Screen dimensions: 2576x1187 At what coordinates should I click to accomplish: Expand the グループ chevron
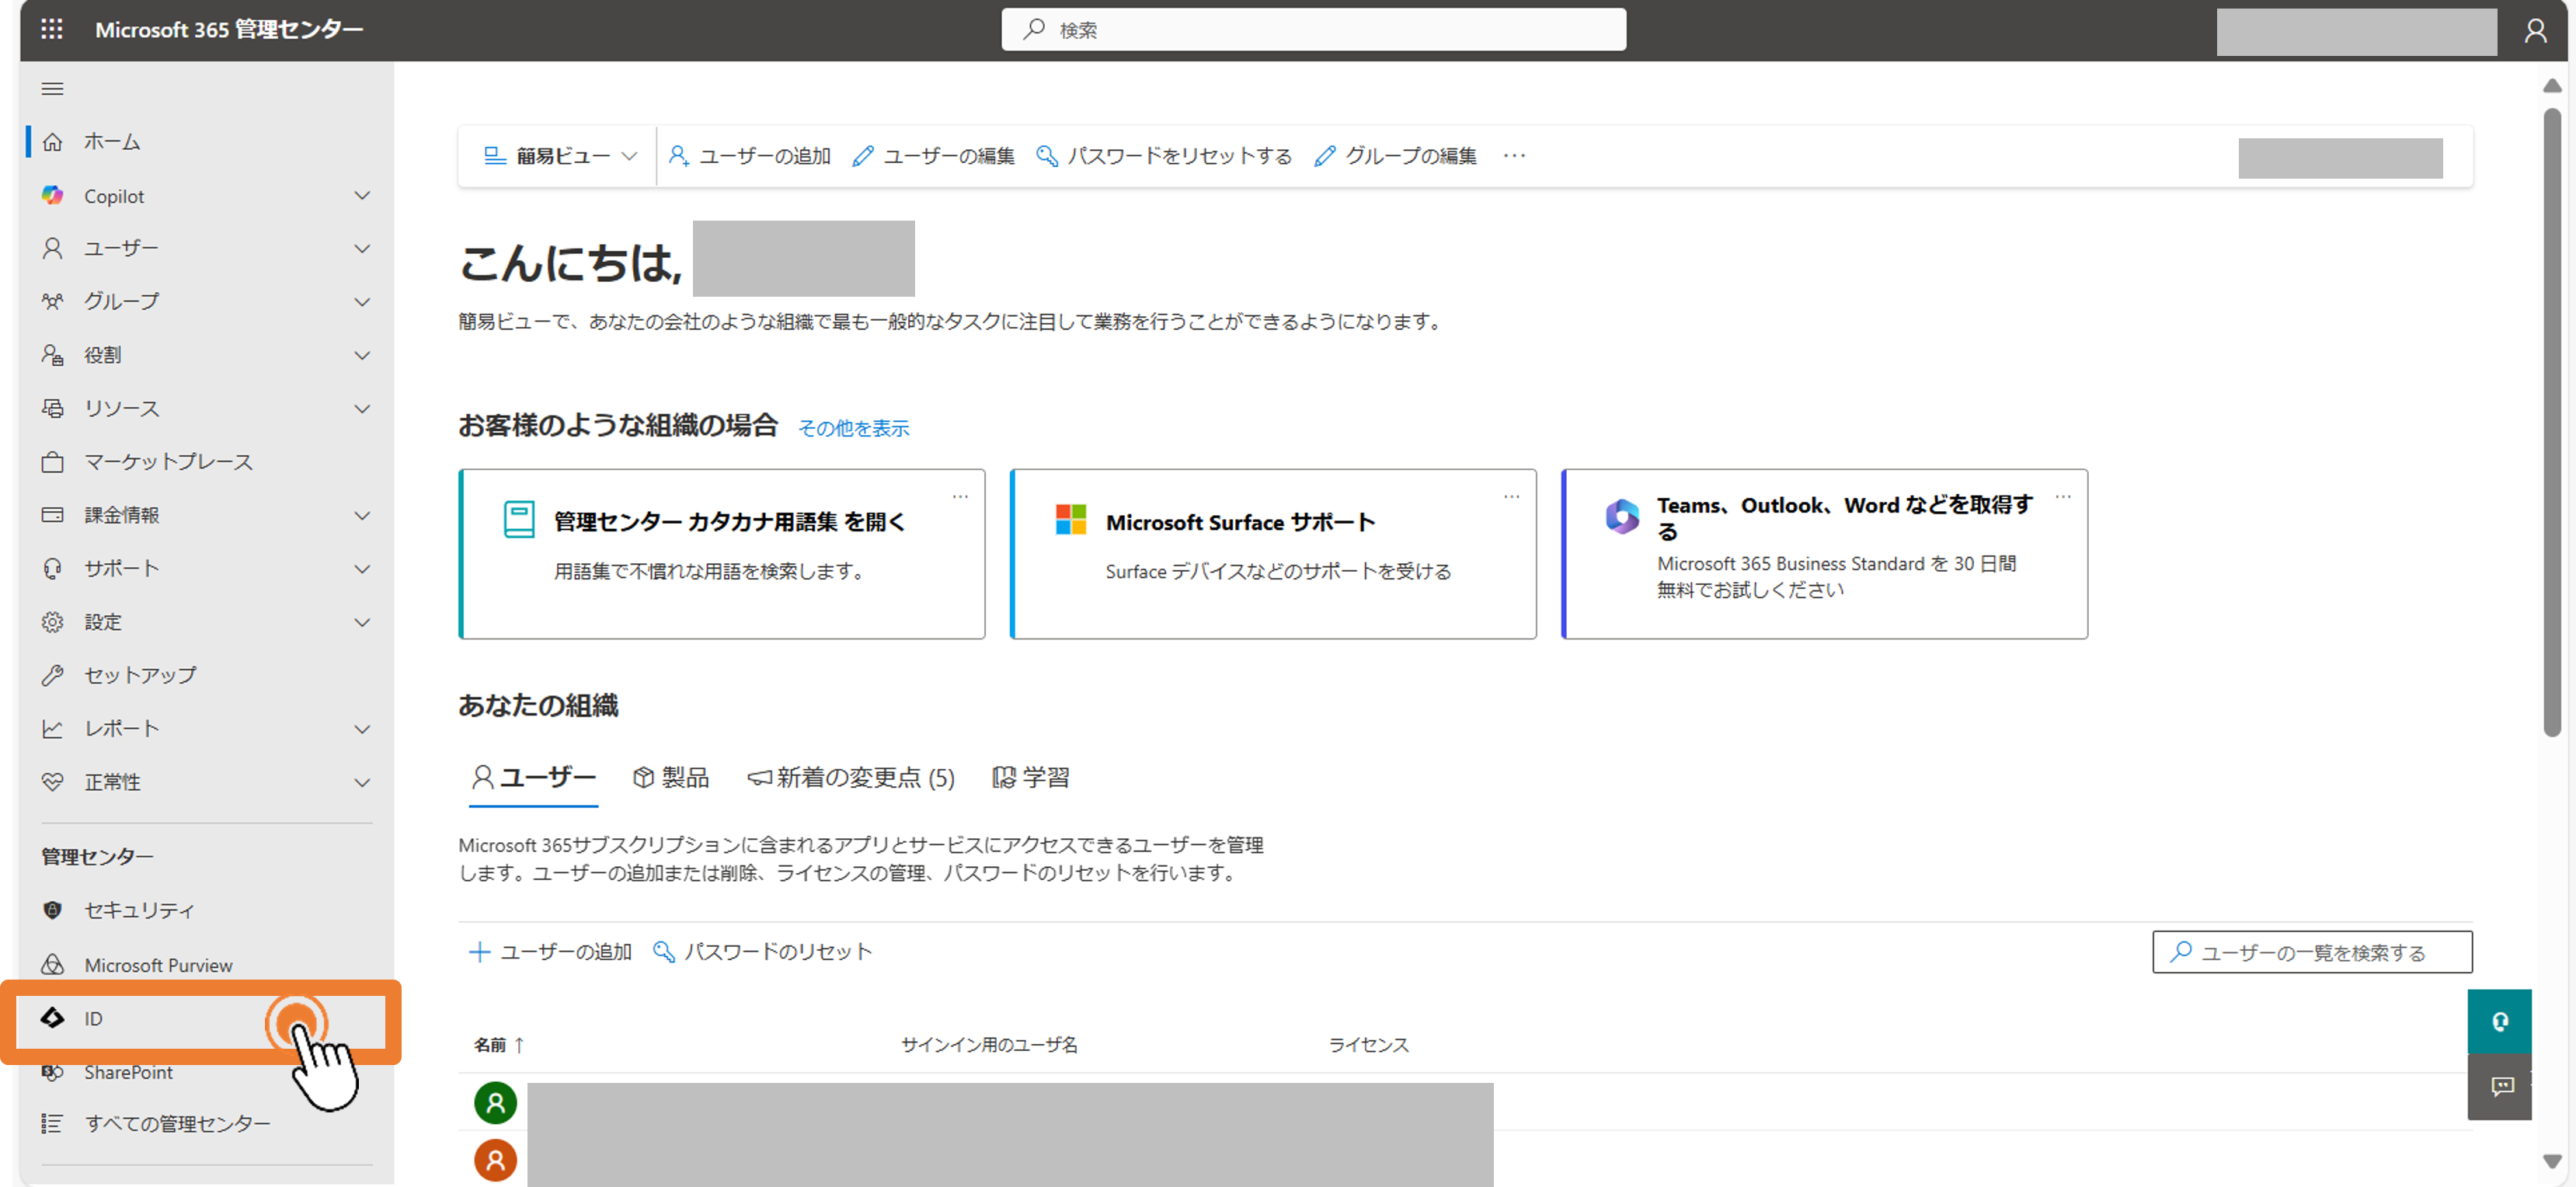click(x=362, y=302)
